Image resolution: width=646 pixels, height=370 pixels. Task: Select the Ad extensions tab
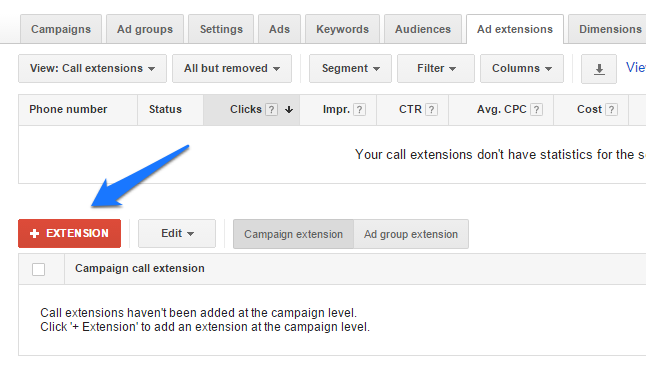[x=515, y=29]
